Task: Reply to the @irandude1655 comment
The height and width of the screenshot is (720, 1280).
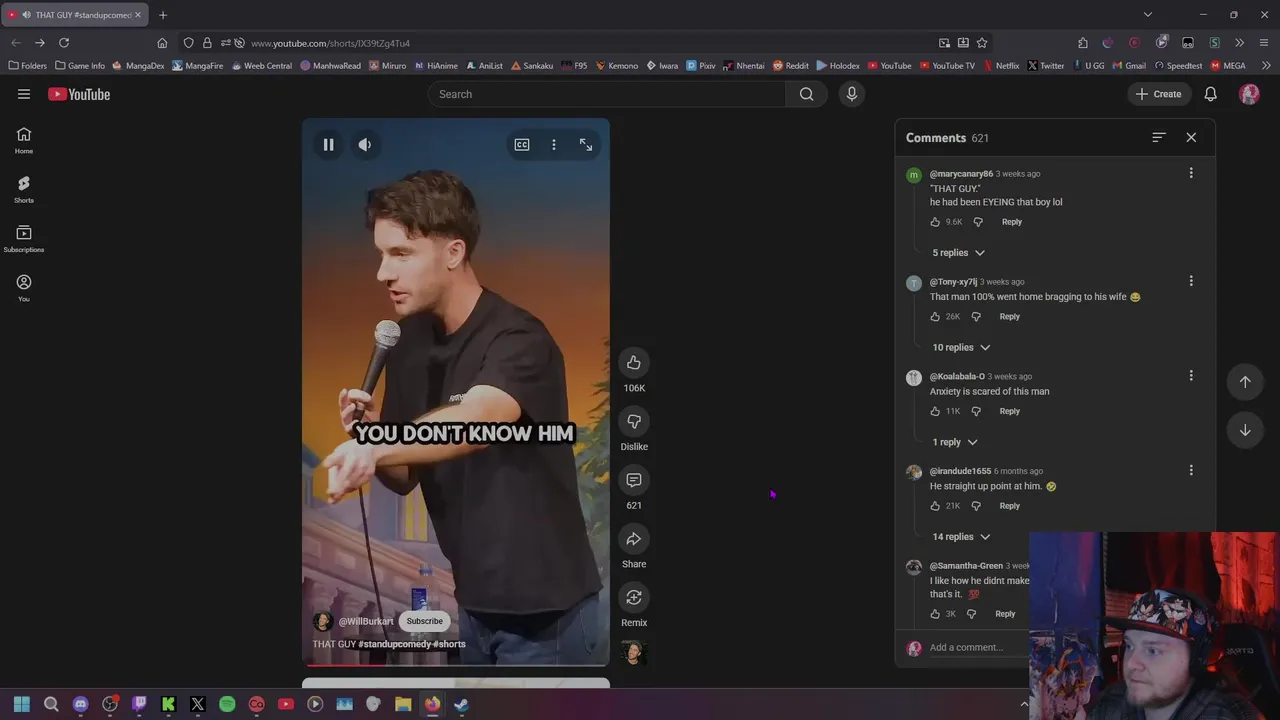Action: point(1010,506)
